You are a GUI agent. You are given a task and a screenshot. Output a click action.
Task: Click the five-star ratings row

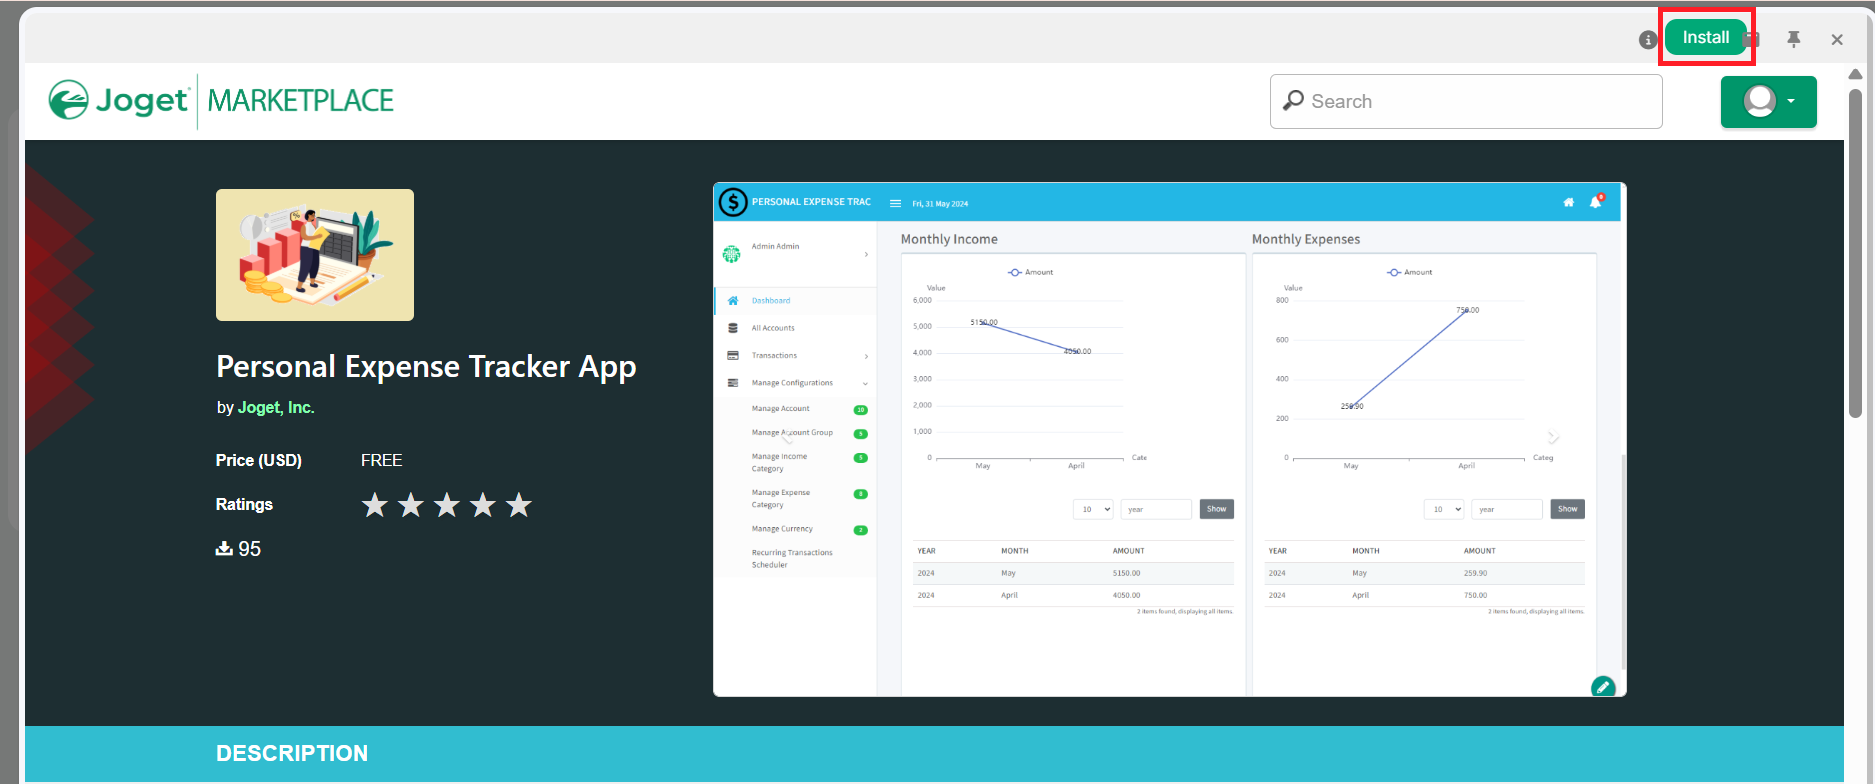(x=446, y=505)
